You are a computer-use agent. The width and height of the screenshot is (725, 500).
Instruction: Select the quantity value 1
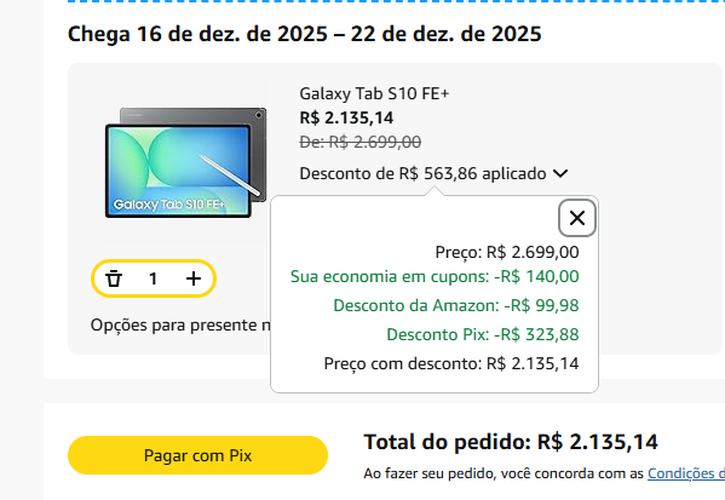point(153,279)
